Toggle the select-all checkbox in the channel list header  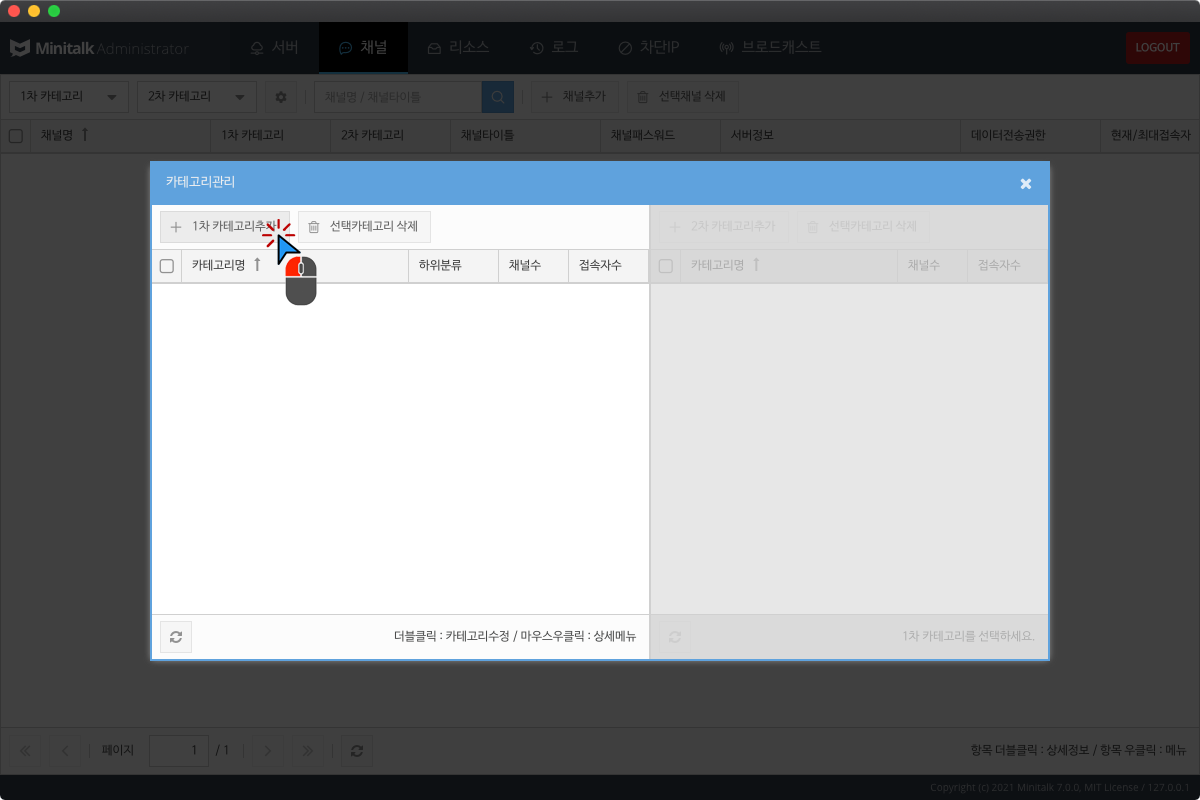[x=15, y=136]
